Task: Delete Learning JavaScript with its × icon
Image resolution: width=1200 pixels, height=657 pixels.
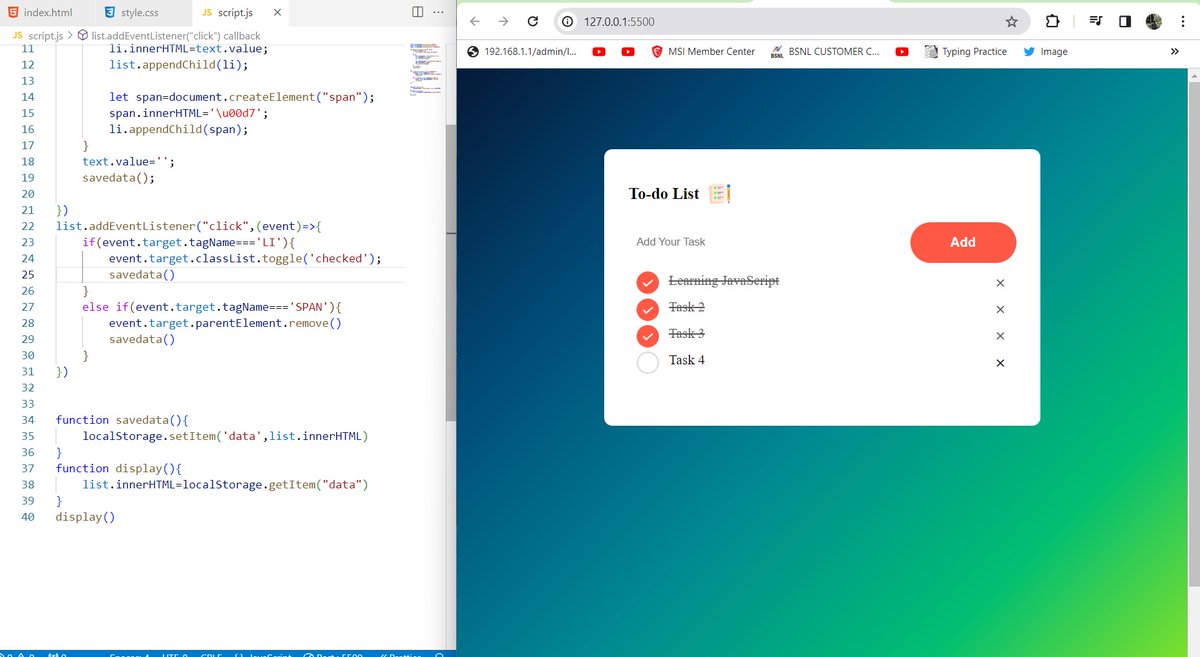Action: pos(1000,283)
